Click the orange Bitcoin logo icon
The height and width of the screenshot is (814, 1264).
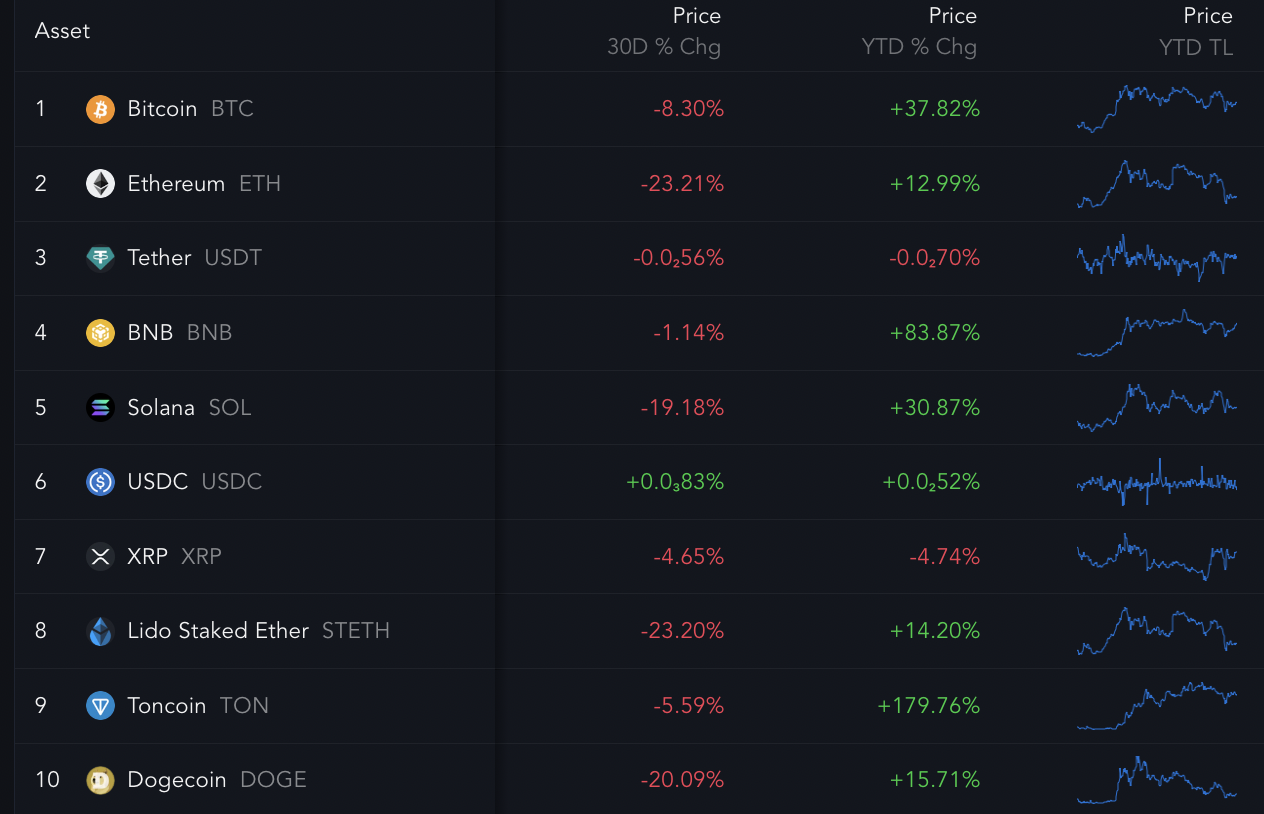point(100,109)
